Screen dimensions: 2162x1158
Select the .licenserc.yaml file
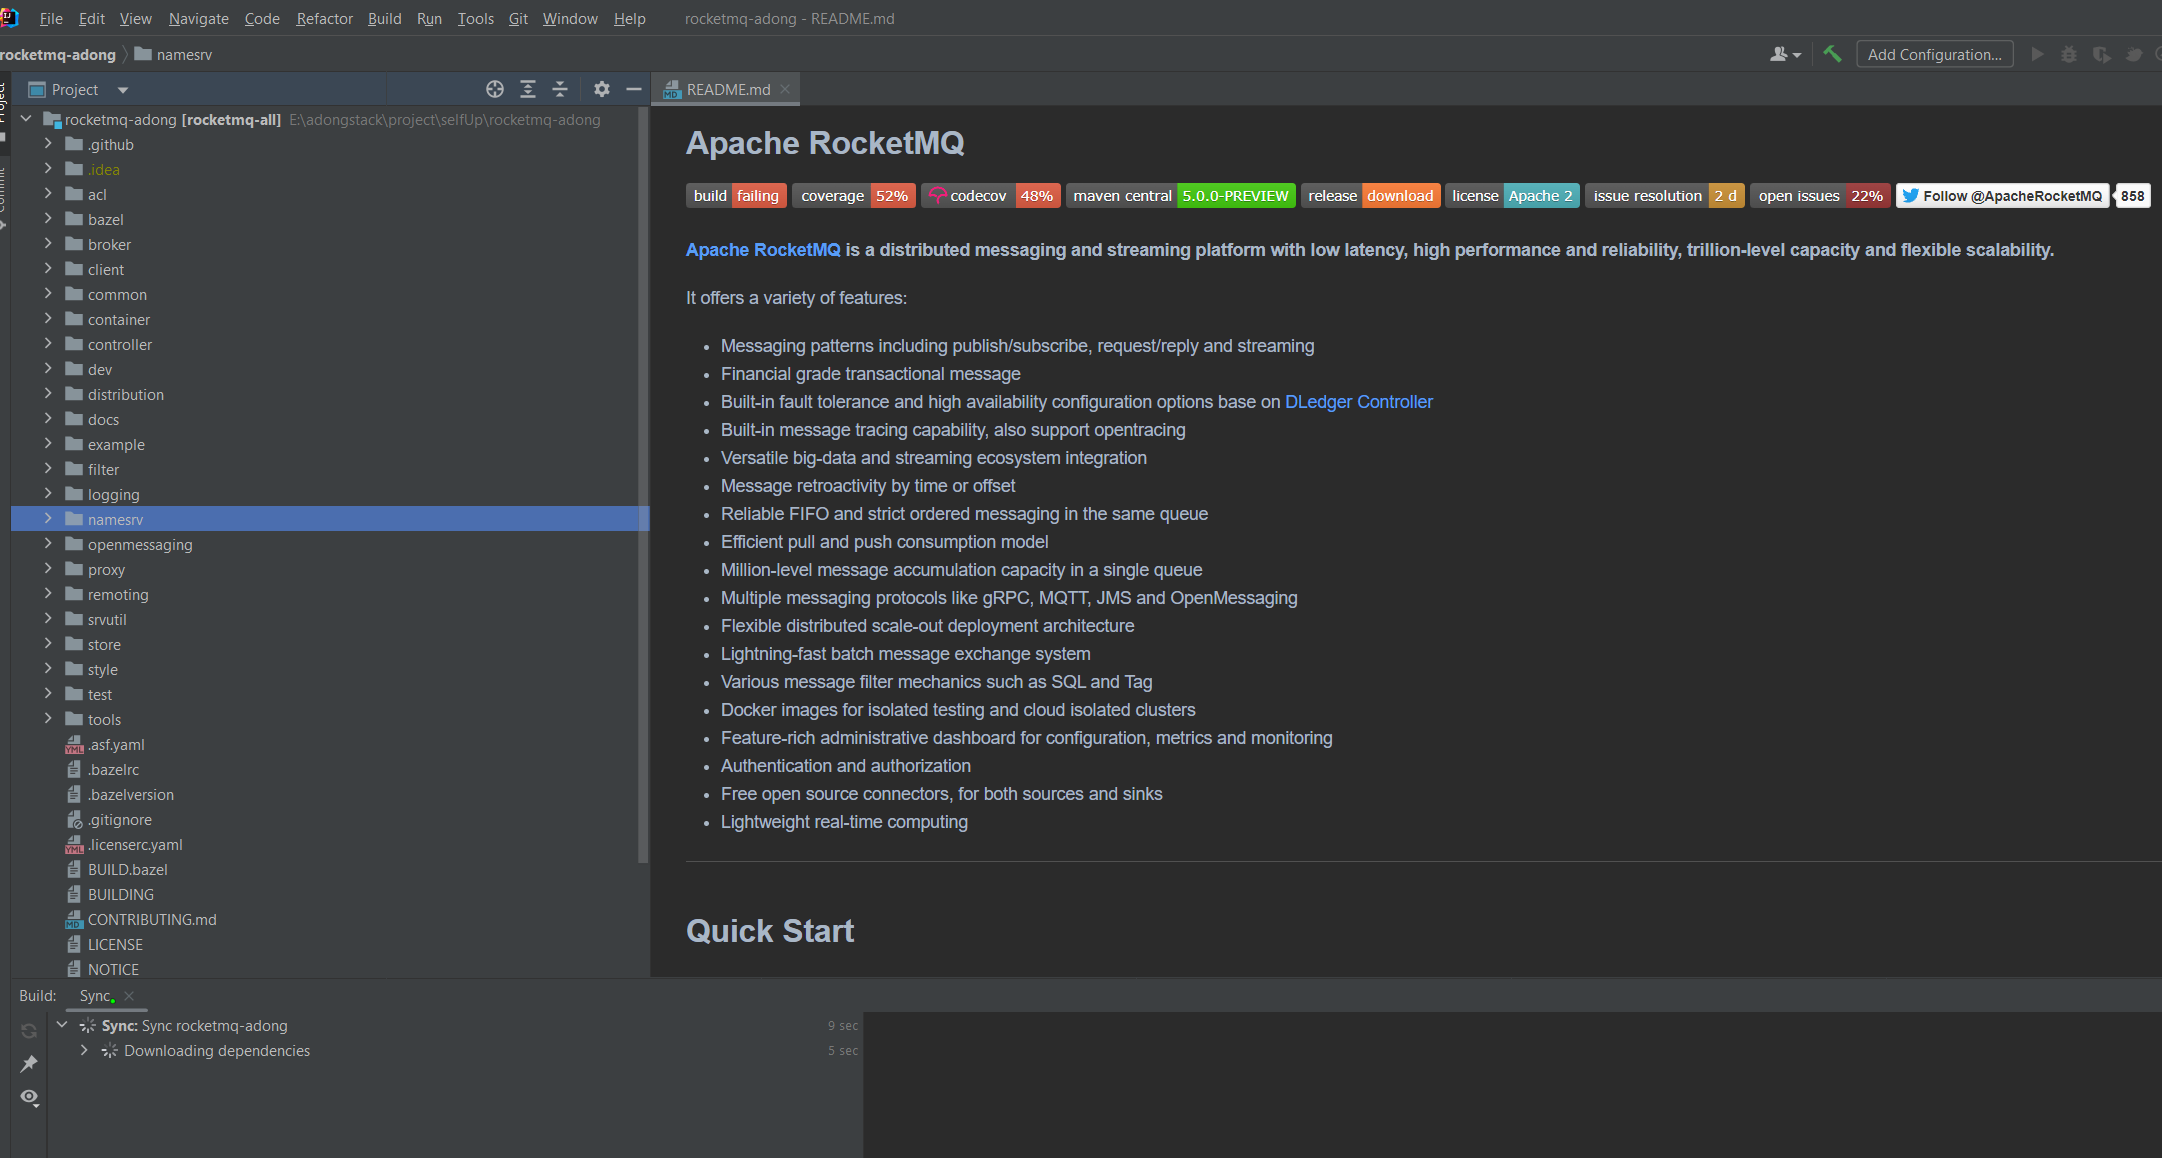[x=135, y=845]
